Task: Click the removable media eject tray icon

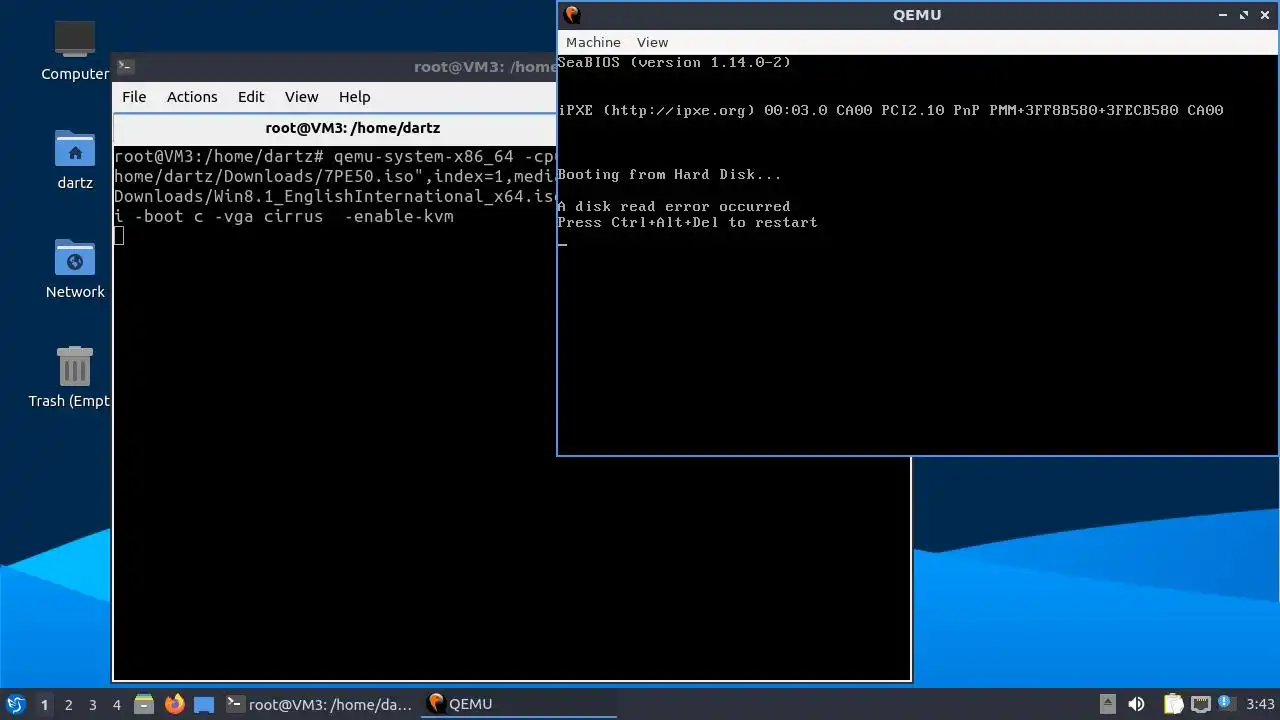Action: pos(1107,704)
